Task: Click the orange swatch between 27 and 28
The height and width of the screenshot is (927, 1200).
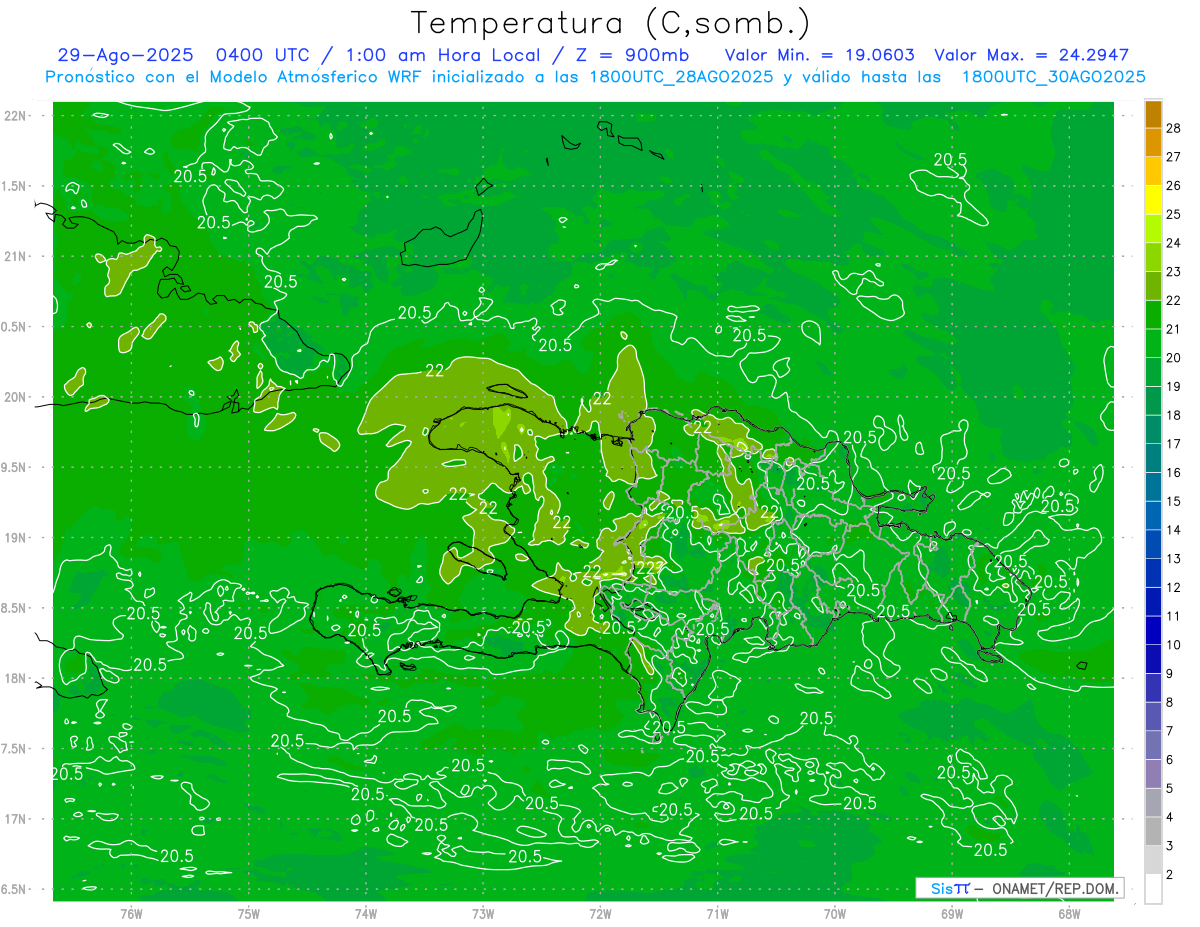Action: 1153,143
